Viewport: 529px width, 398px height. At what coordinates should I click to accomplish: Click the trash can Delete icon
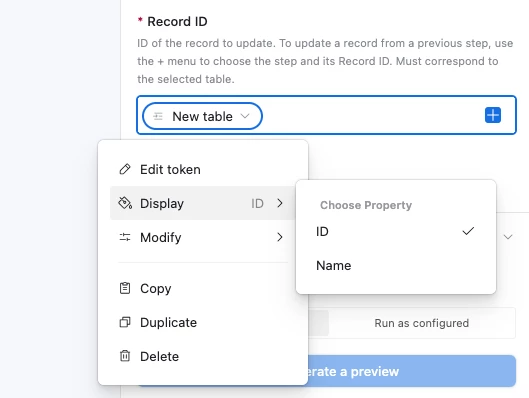pos(125,356)
